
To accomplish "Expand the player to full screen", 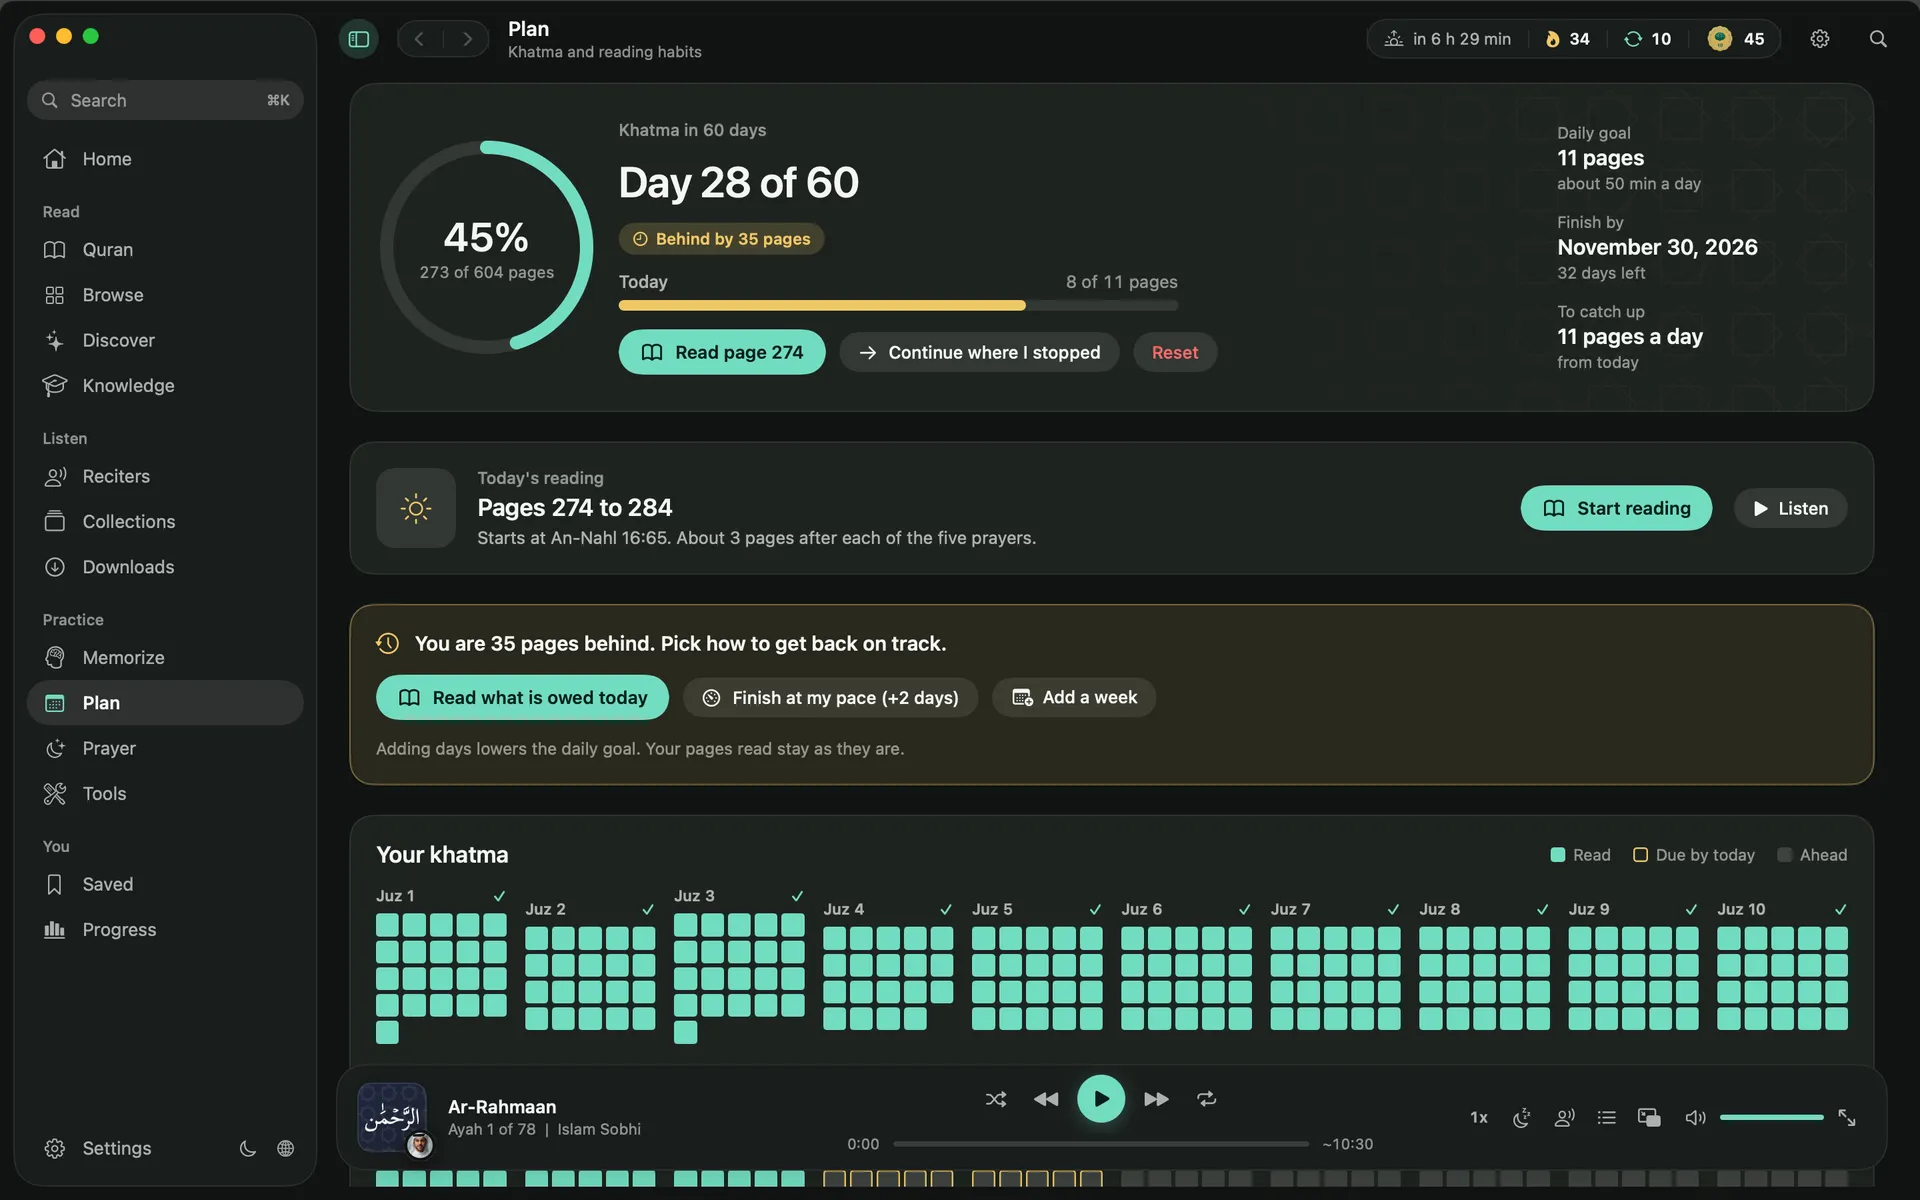I will (1847, 1118).
